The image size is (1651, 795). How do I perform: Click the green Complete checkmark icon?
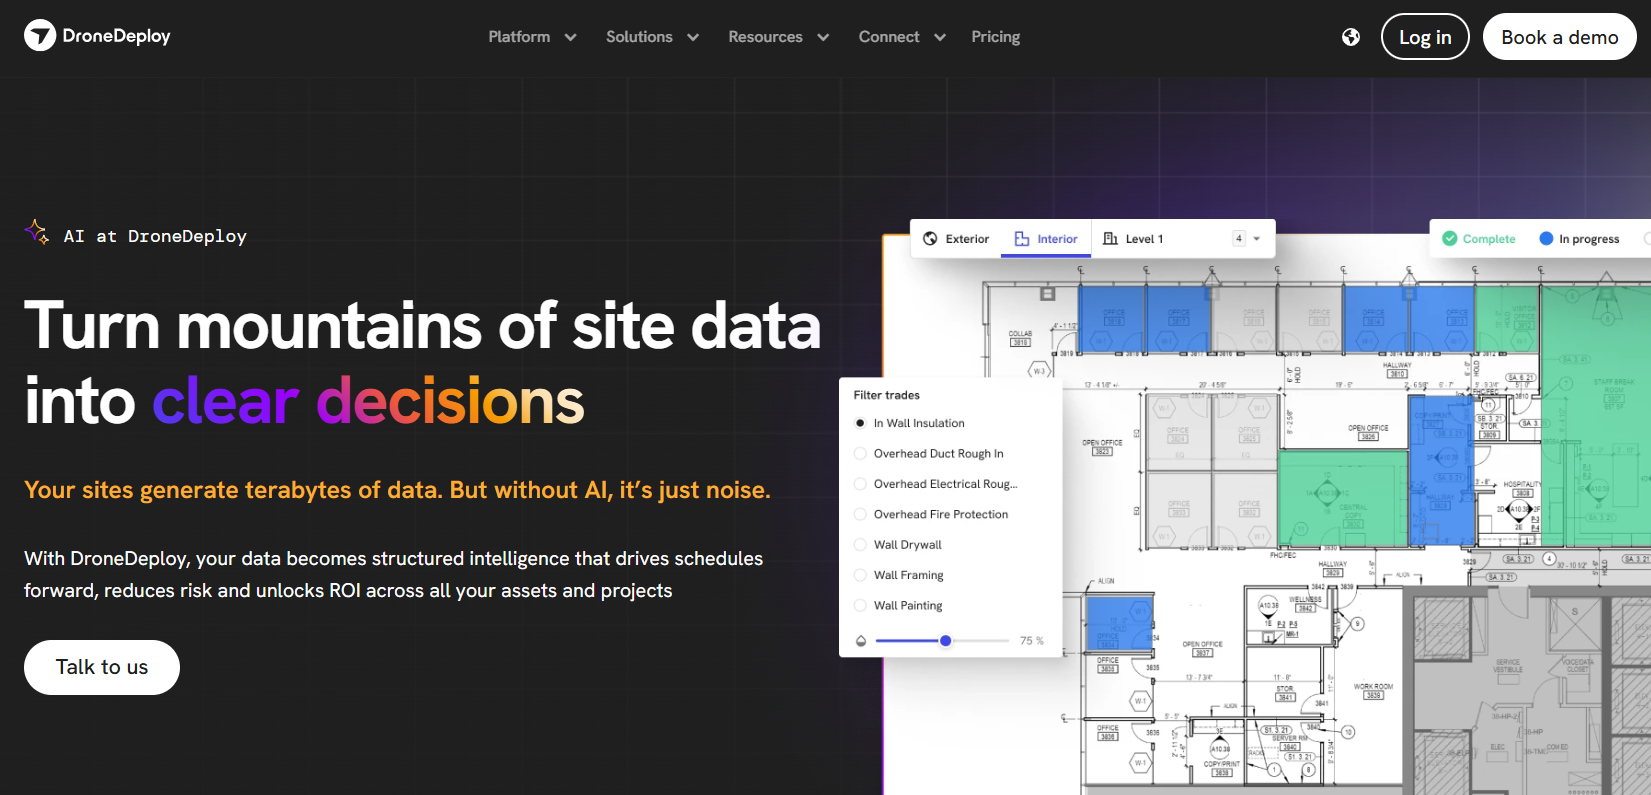pos(1449,239)
